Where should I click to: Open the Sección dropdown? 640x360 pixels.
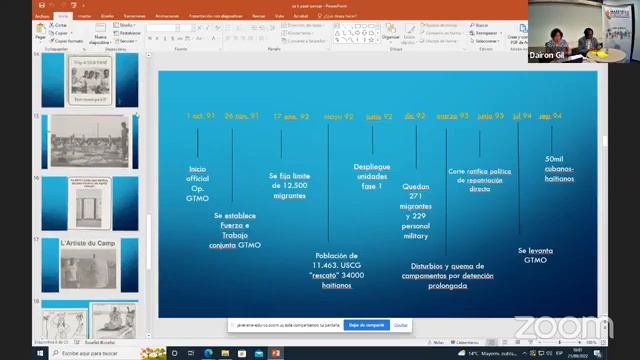[126, 41]
